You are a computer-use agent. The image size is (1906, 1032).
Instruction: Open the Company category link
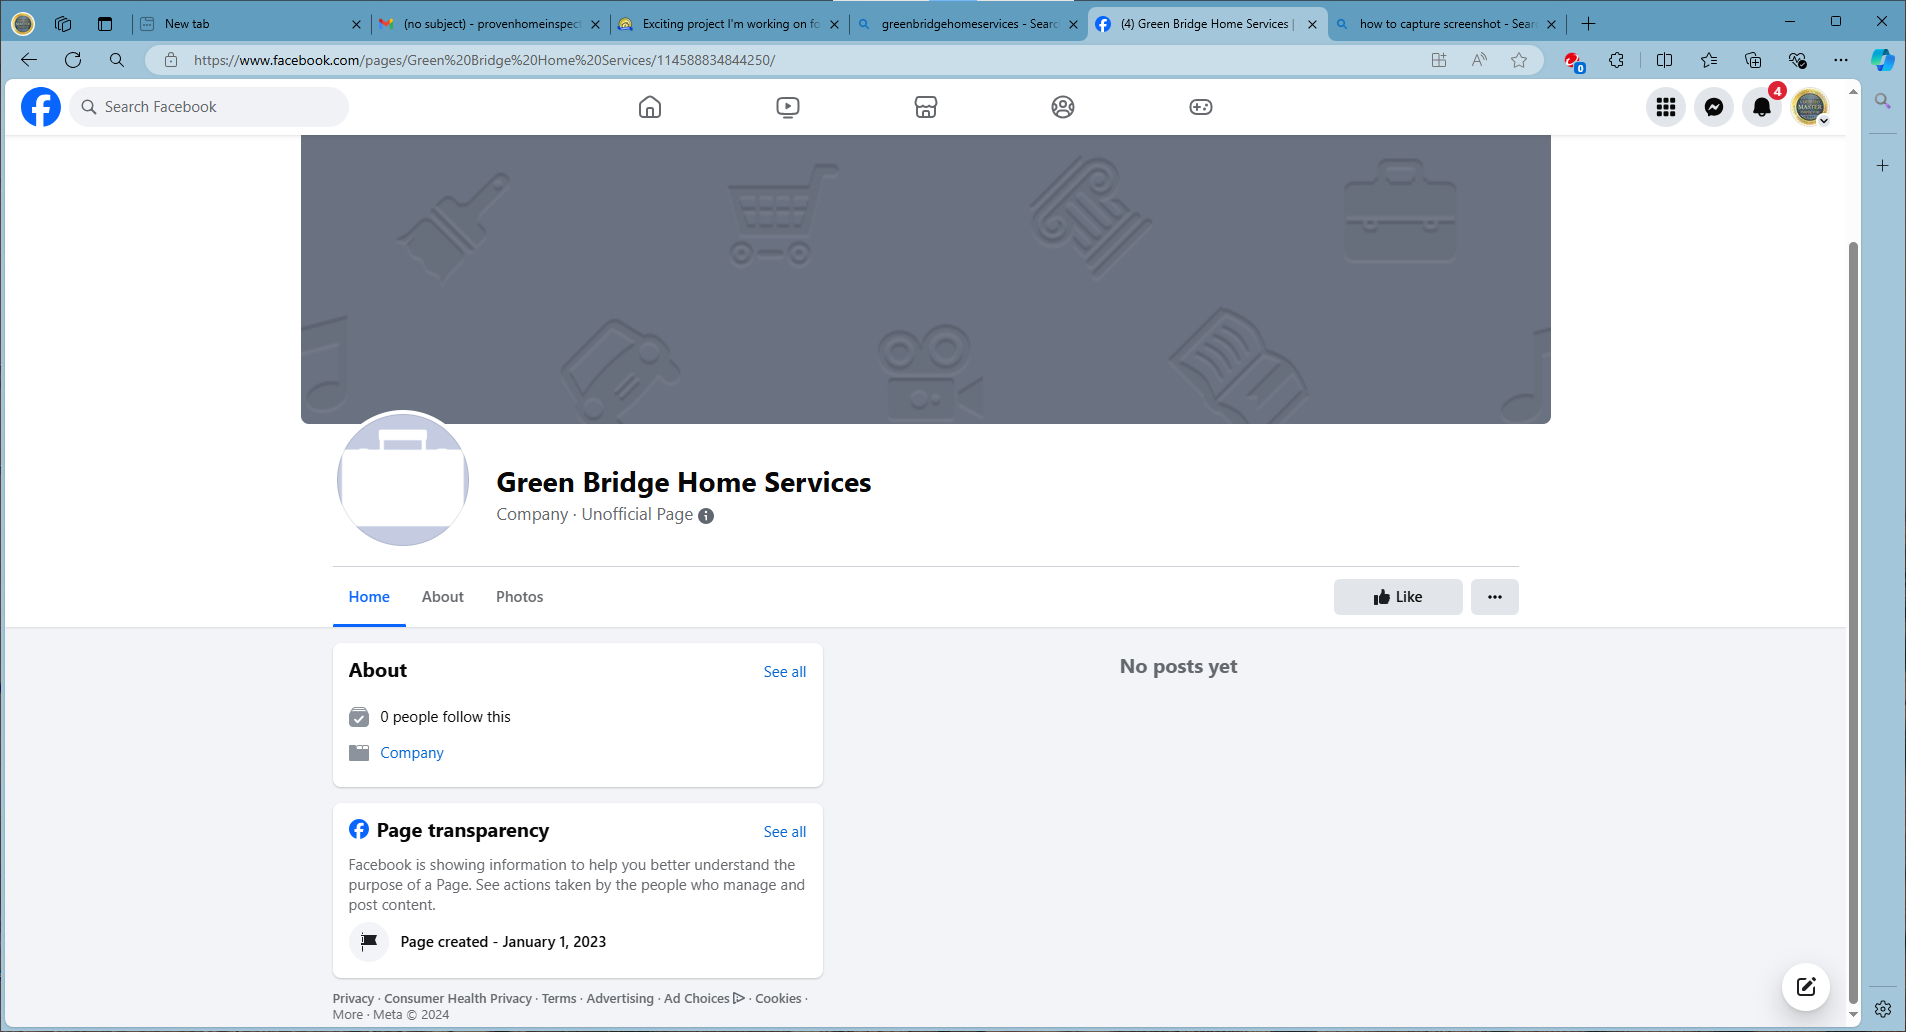(x=412, y=753)
